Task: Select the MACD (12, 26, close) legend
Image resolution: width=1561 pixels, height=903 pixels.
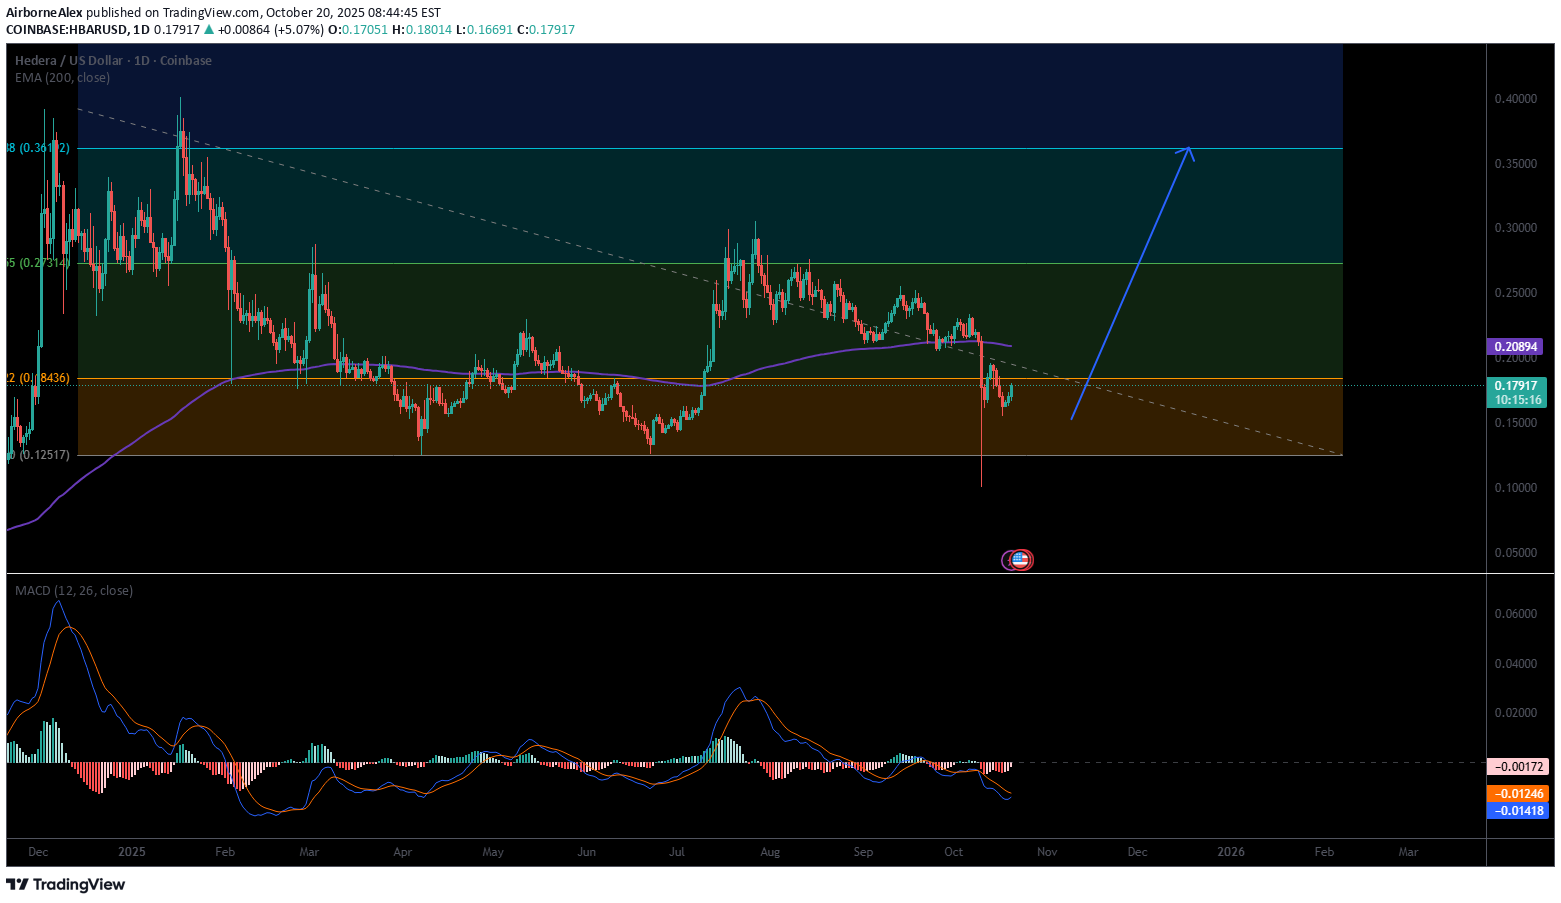Action: click(74, 591)
